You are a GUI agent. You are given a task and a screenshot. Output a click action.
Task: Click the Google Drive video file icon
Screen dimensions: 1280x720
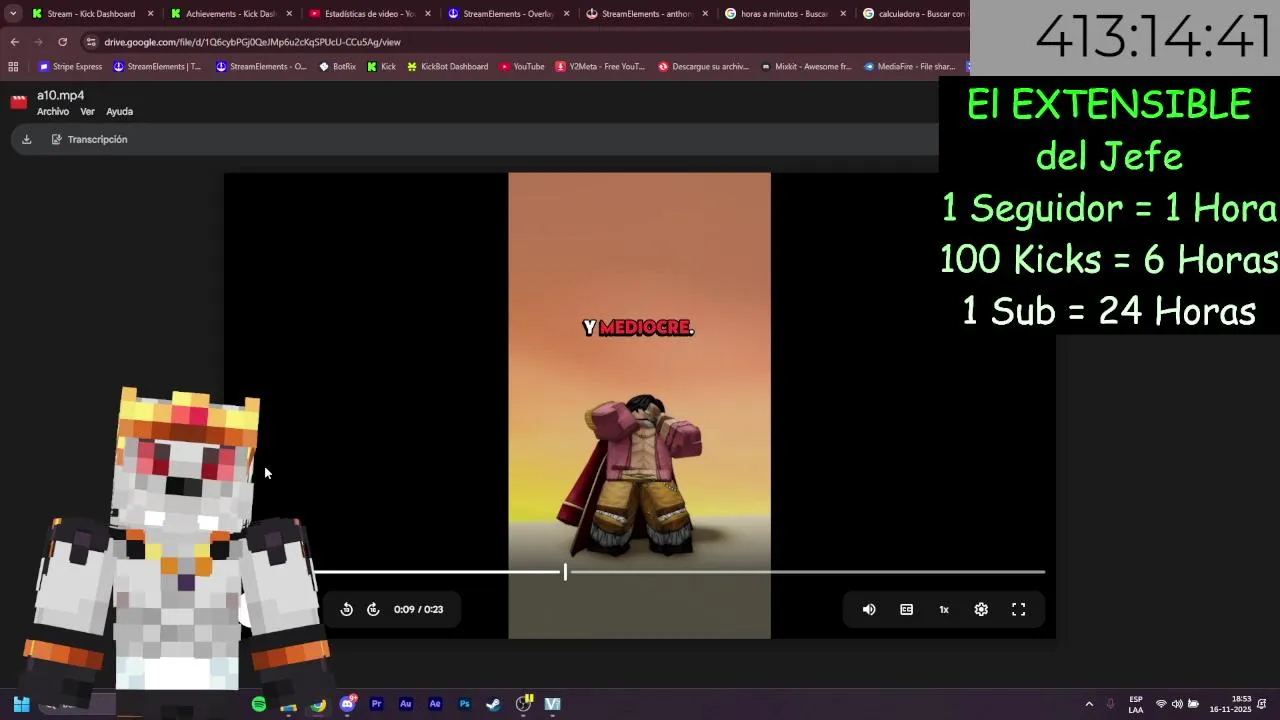[18, 102]
